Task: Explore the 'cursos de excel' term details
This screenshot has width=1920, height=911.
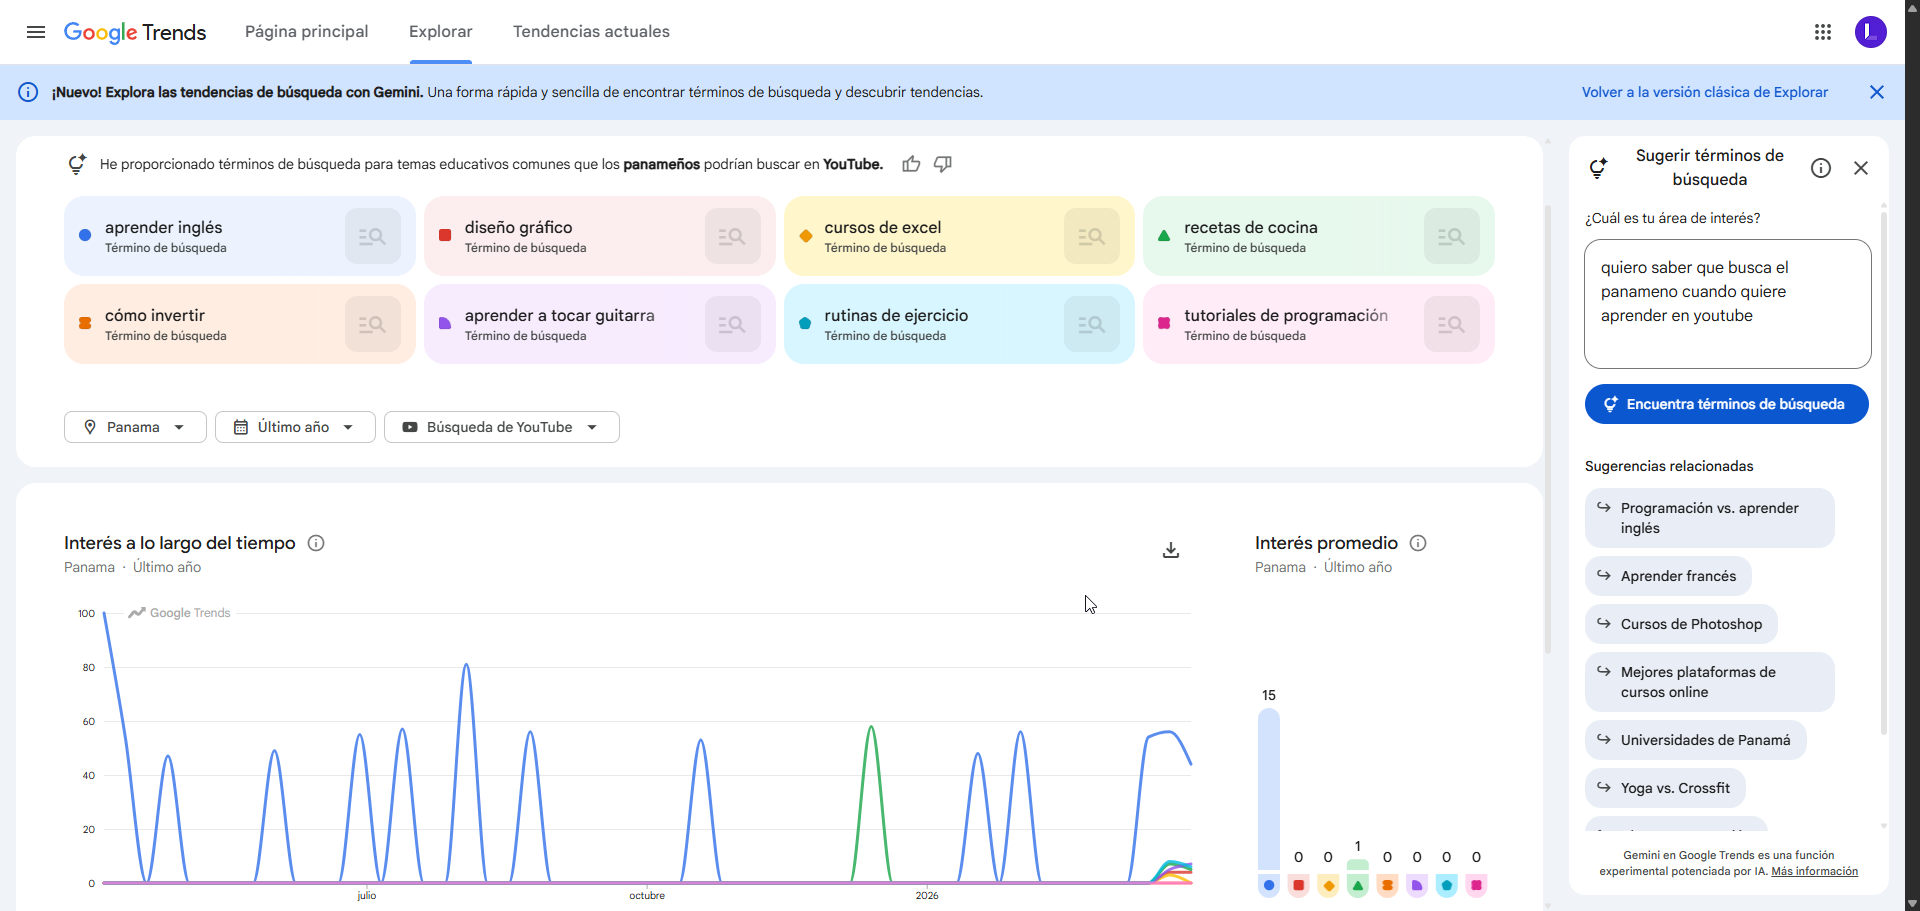Action: pos(1092,236)
